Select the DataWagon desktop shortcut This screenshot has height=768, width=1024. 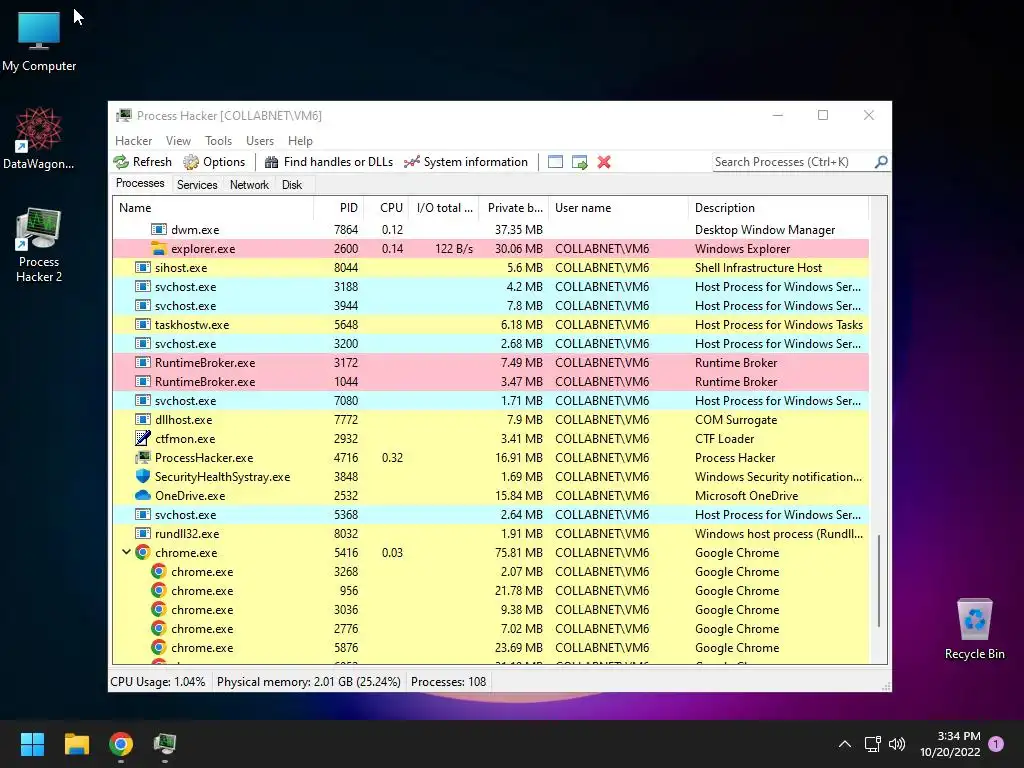click(39, 138)
